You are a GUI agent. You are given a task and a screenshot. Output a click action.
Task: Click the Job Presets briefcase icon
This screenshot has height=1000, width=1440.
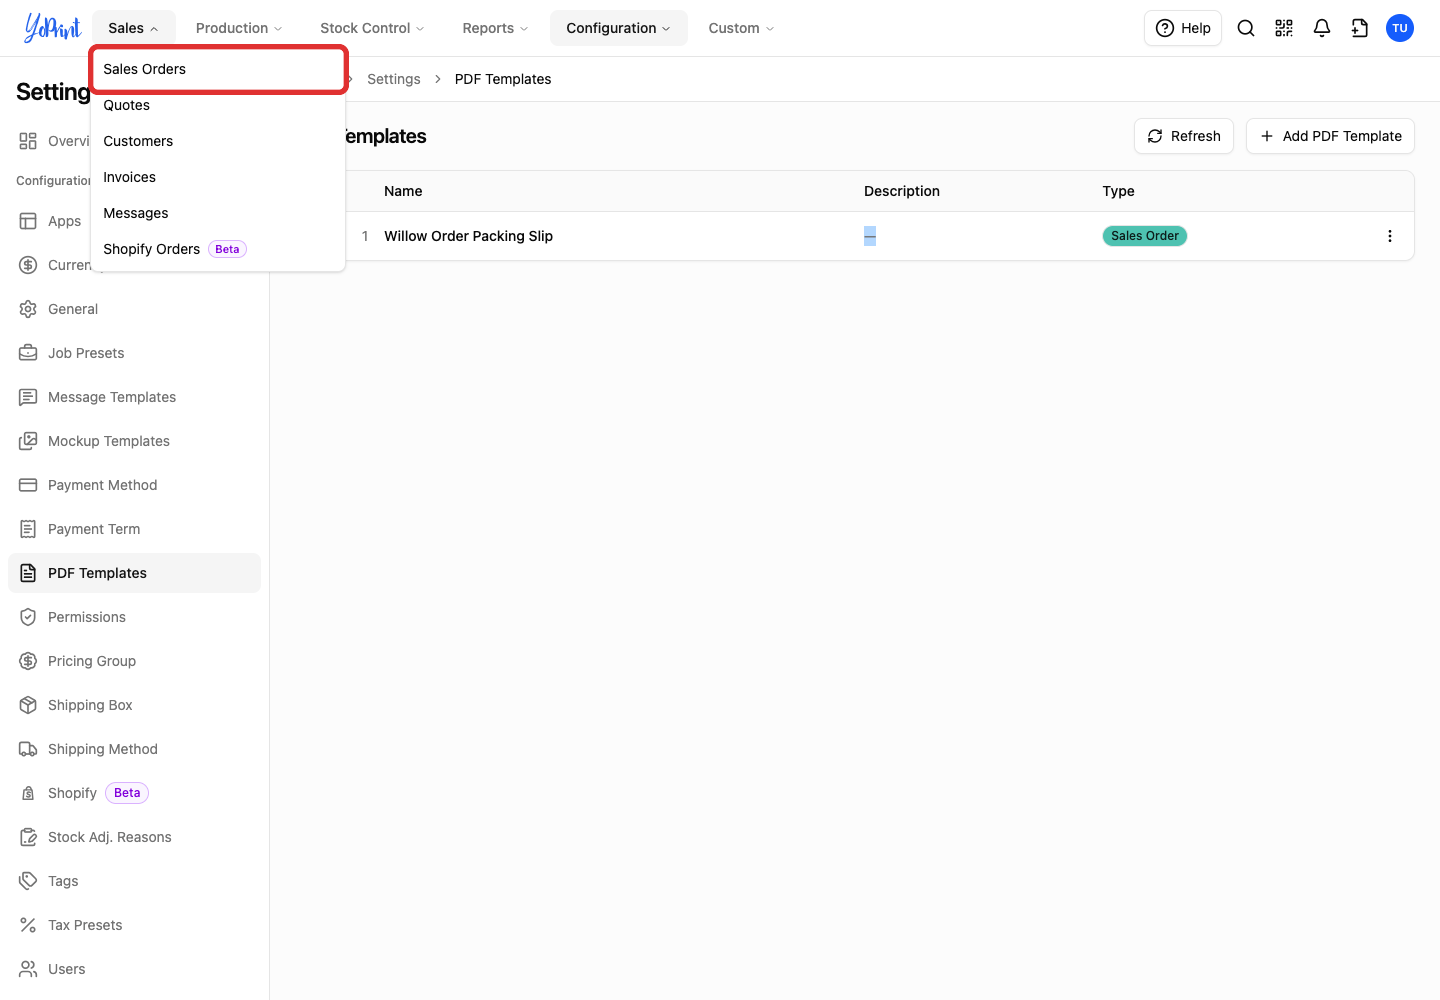[x=28, y=353]
